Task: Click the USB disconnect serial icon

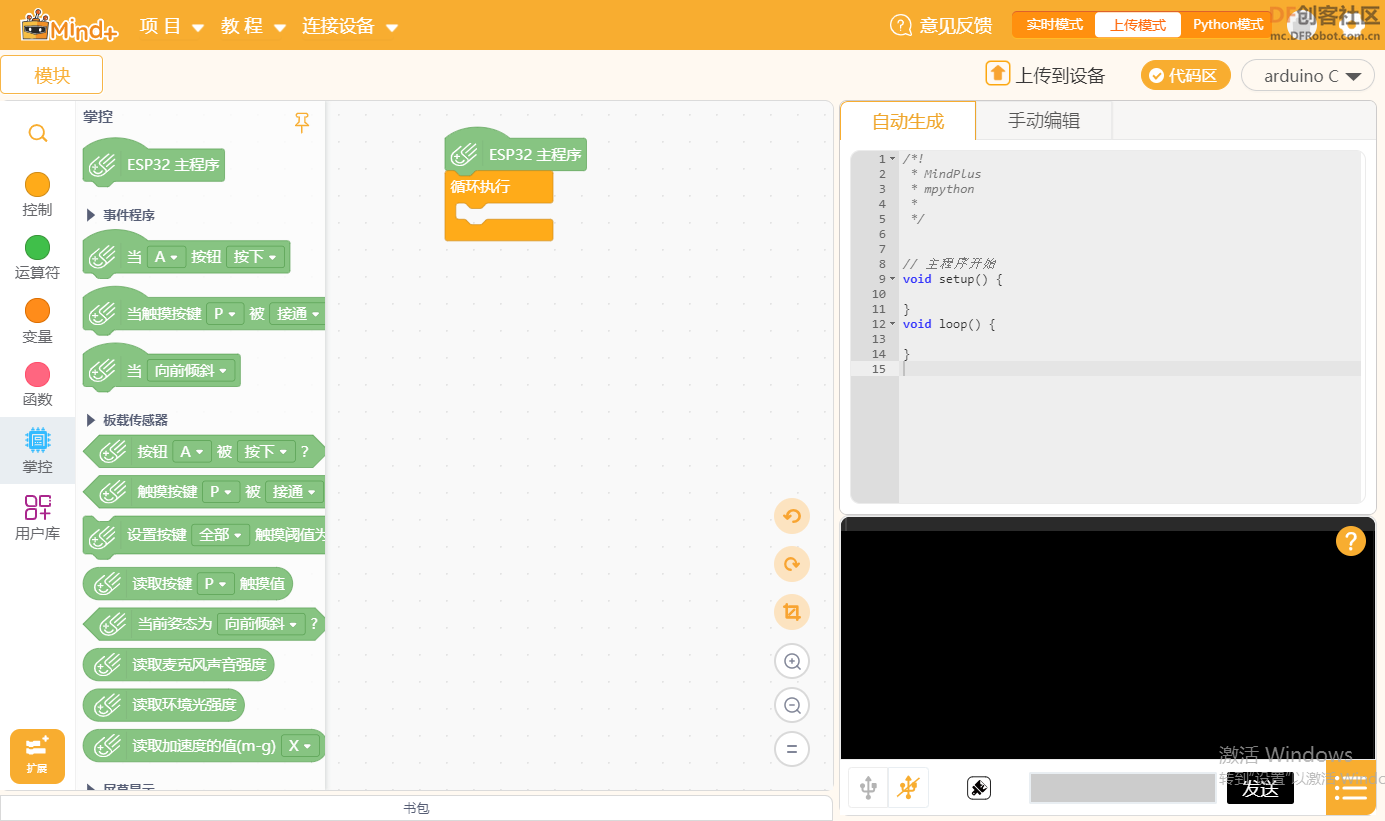Action: coord(908,788)
